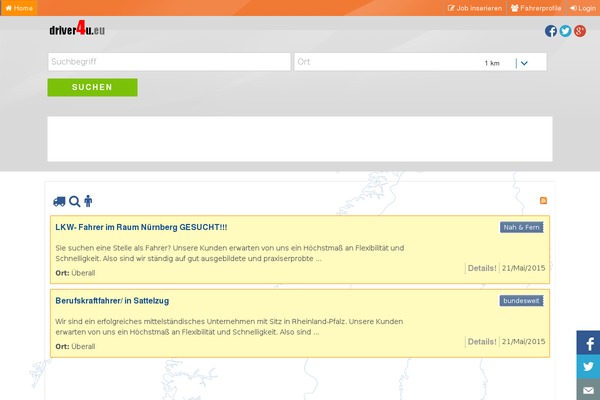Click the white banner ad area

(x=300, y=139)
